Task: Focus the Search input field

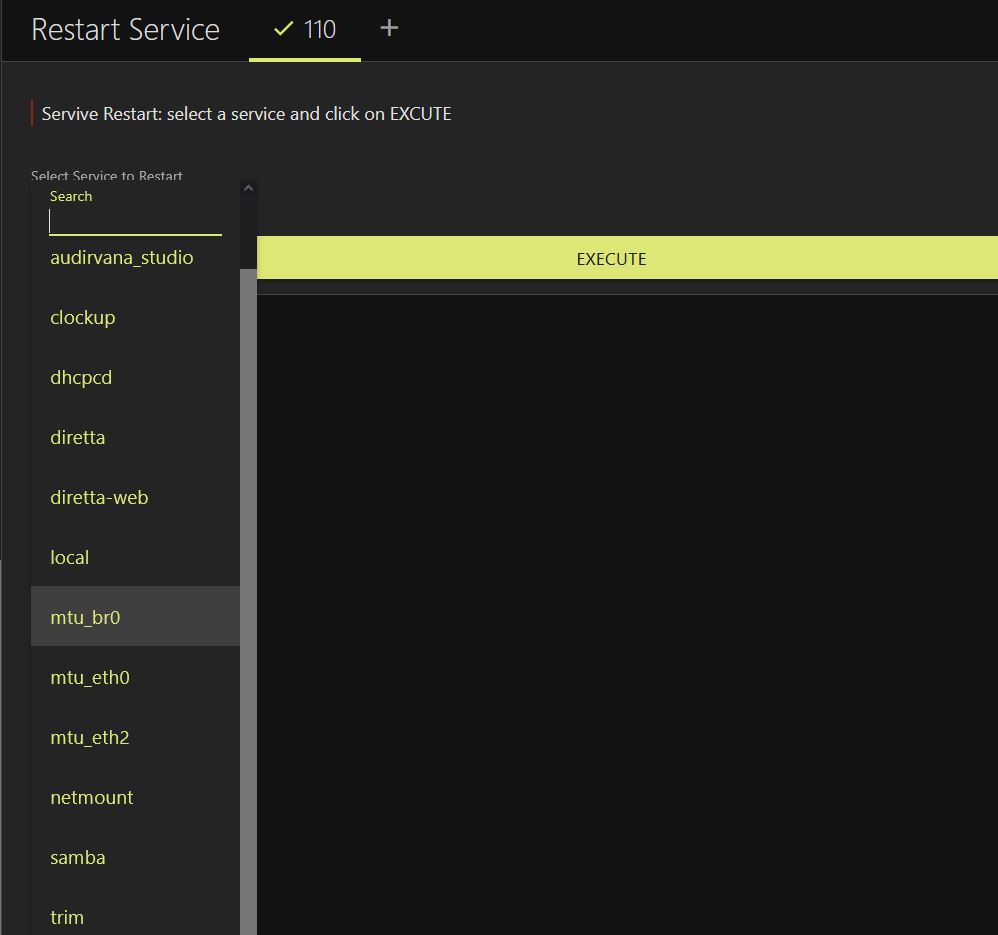Action: point(135,222)
